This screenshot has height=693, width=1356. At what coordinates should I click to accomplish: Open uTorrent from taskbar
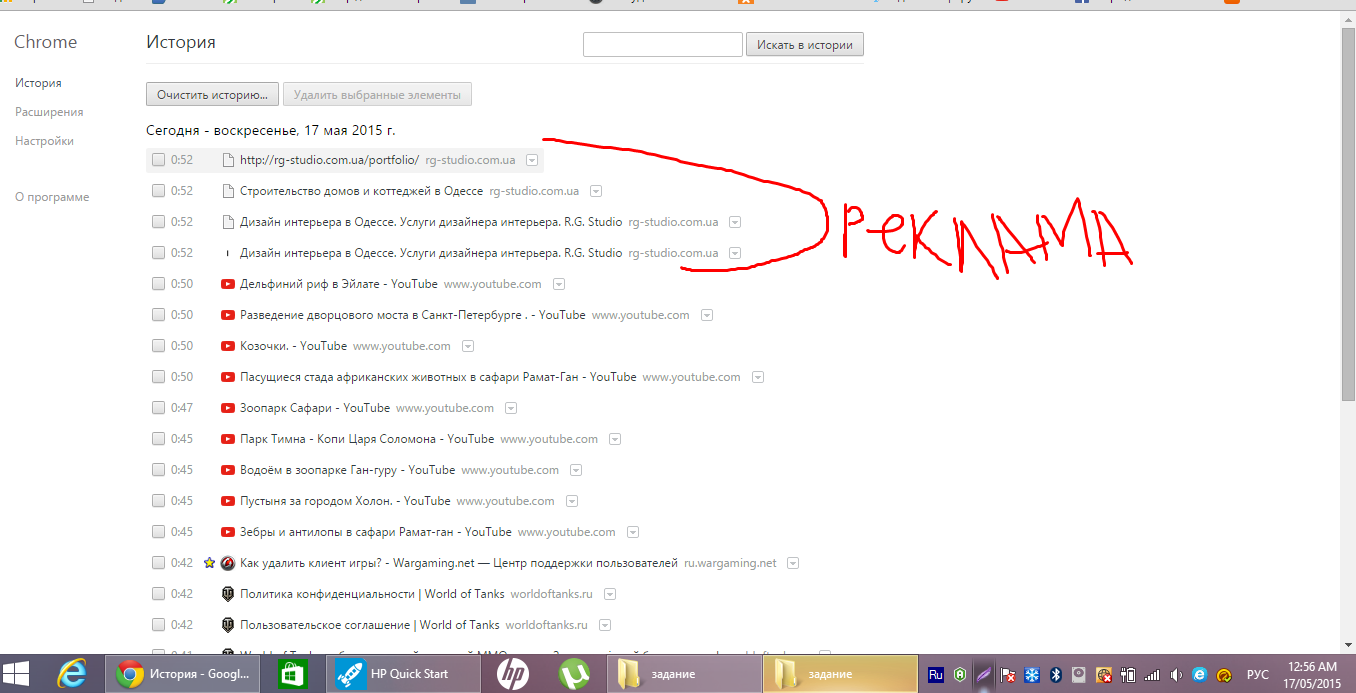(572, 674)
